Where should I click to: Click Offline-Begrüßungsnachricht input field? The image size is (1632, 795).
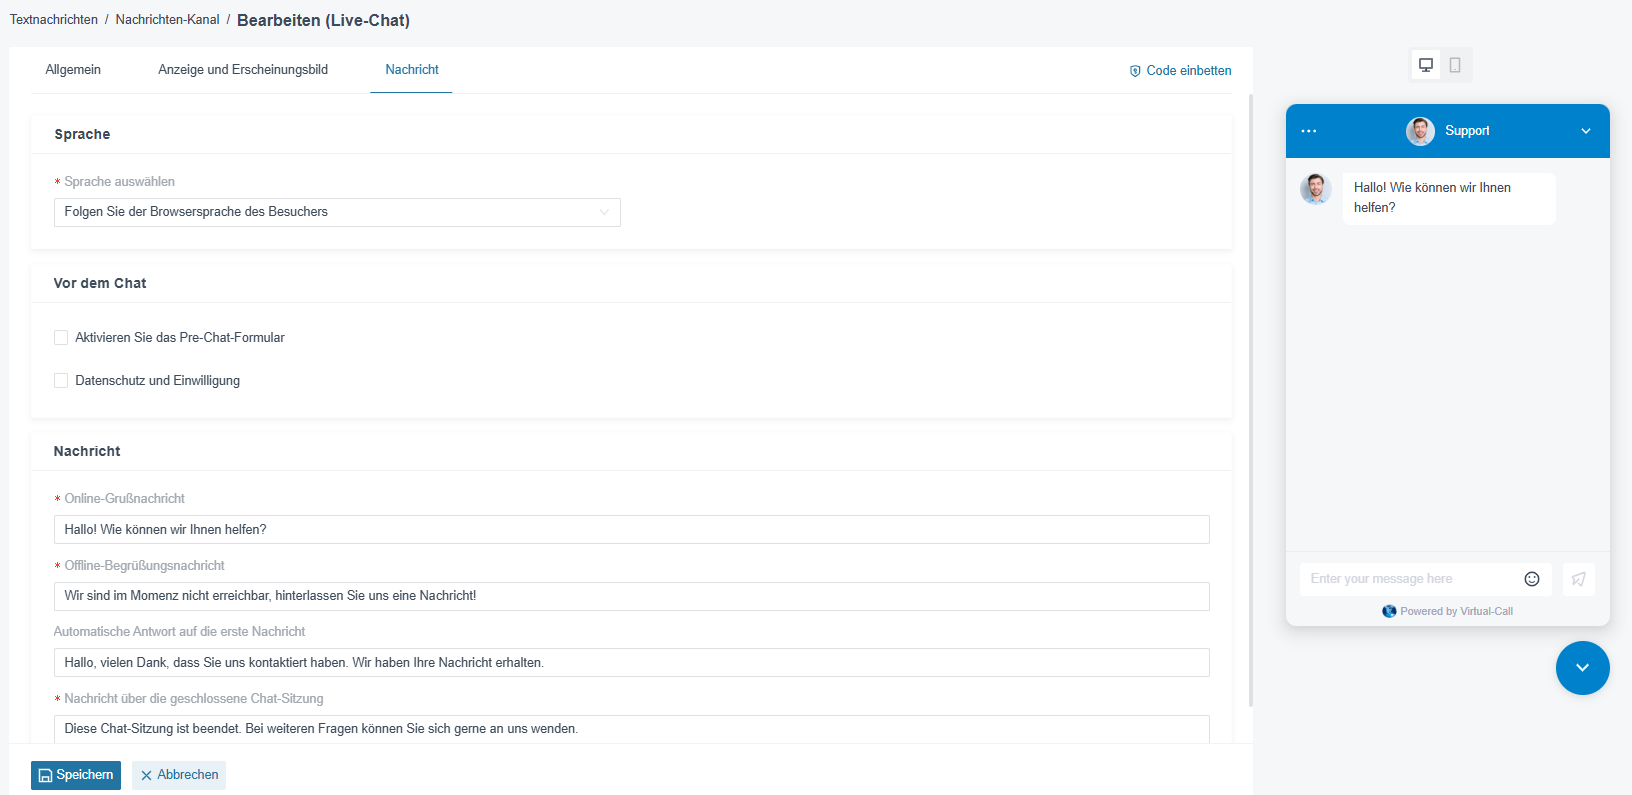click(x=632, y=596)
